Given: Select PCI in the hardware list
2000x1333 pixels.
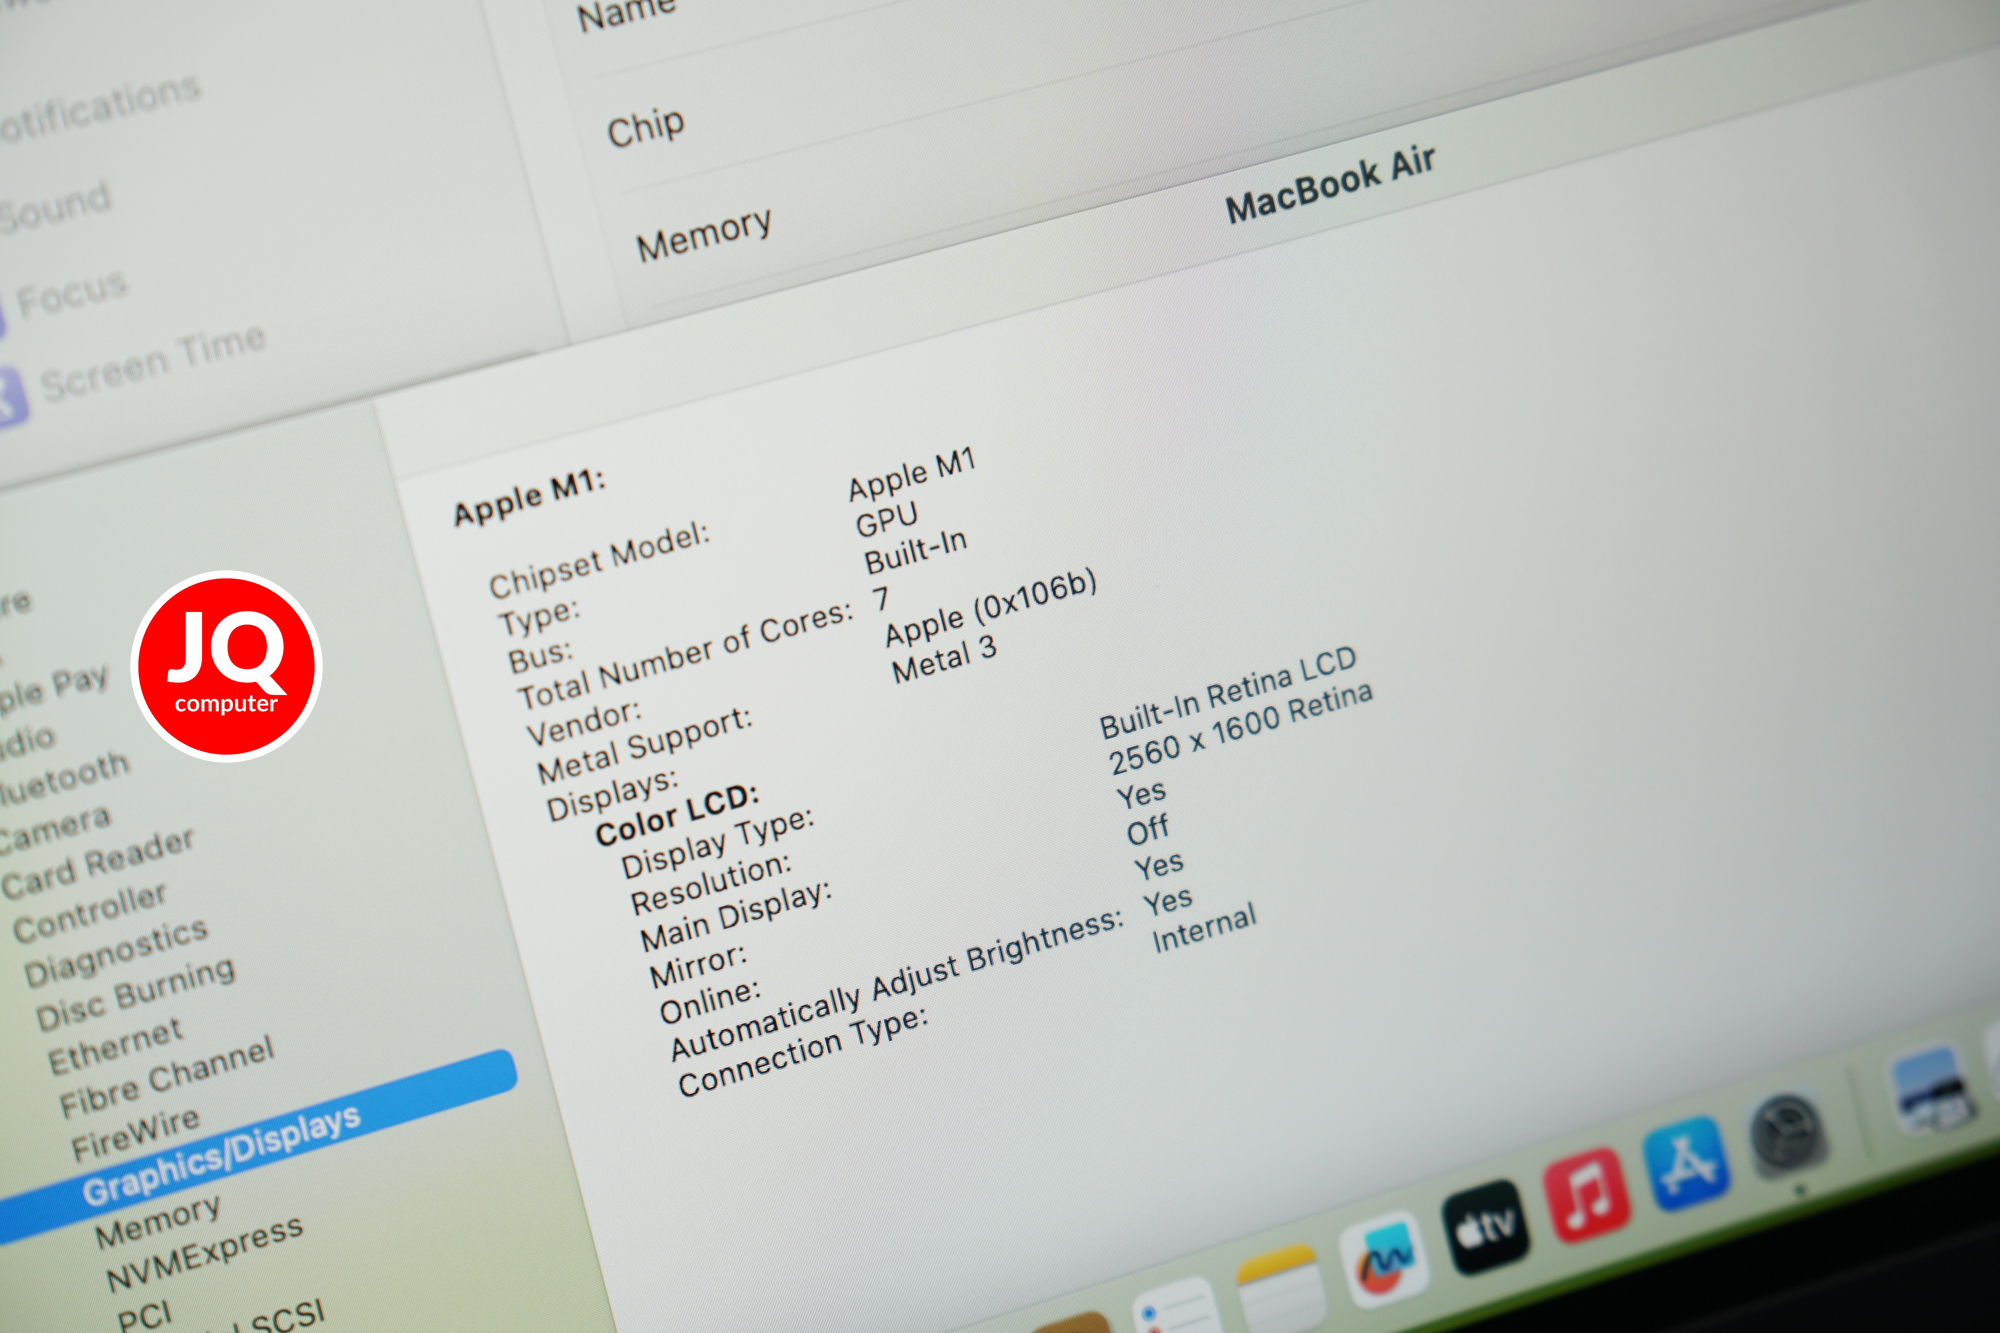Looking at the screenshot, I should (x=144, y=1316).
